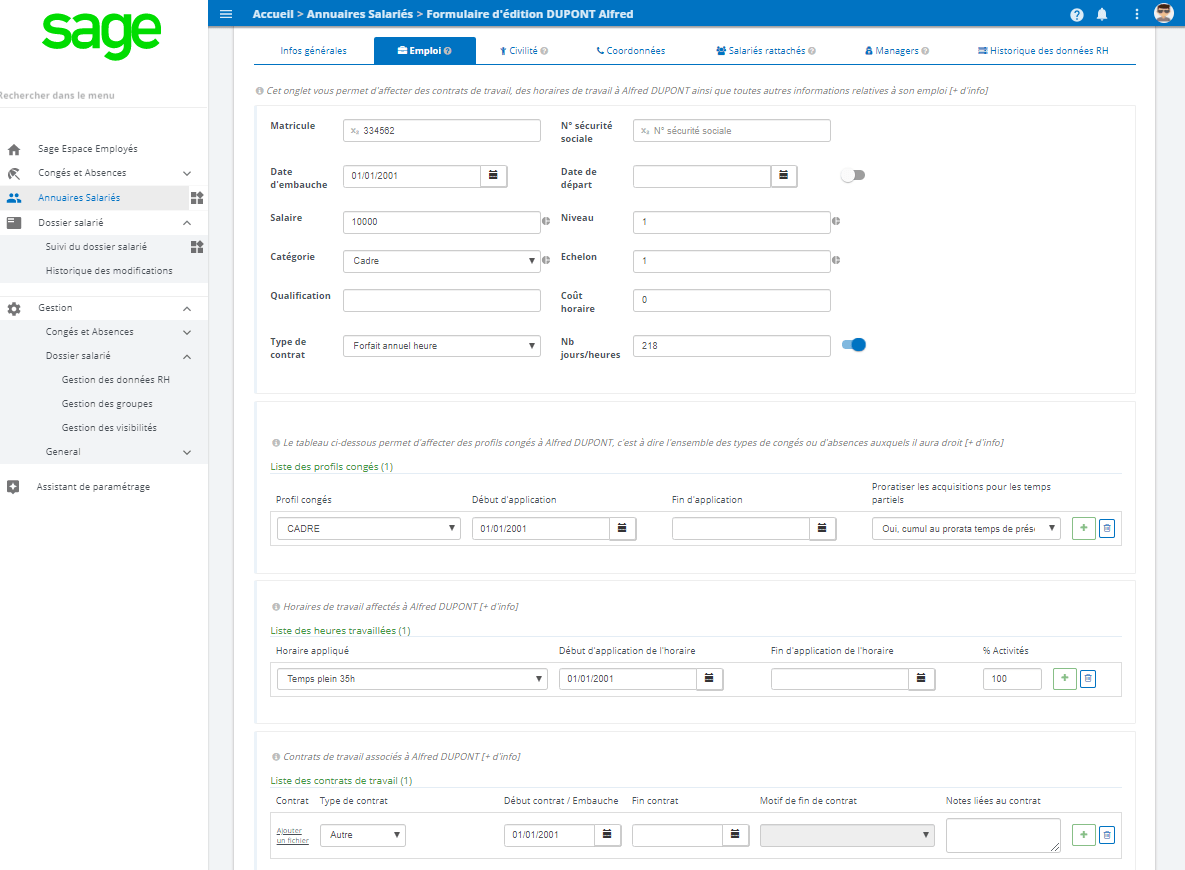Screen dimensions: 1185x870
Task: Click history icon next to Salaire
Action: click(x=546, y=221)
